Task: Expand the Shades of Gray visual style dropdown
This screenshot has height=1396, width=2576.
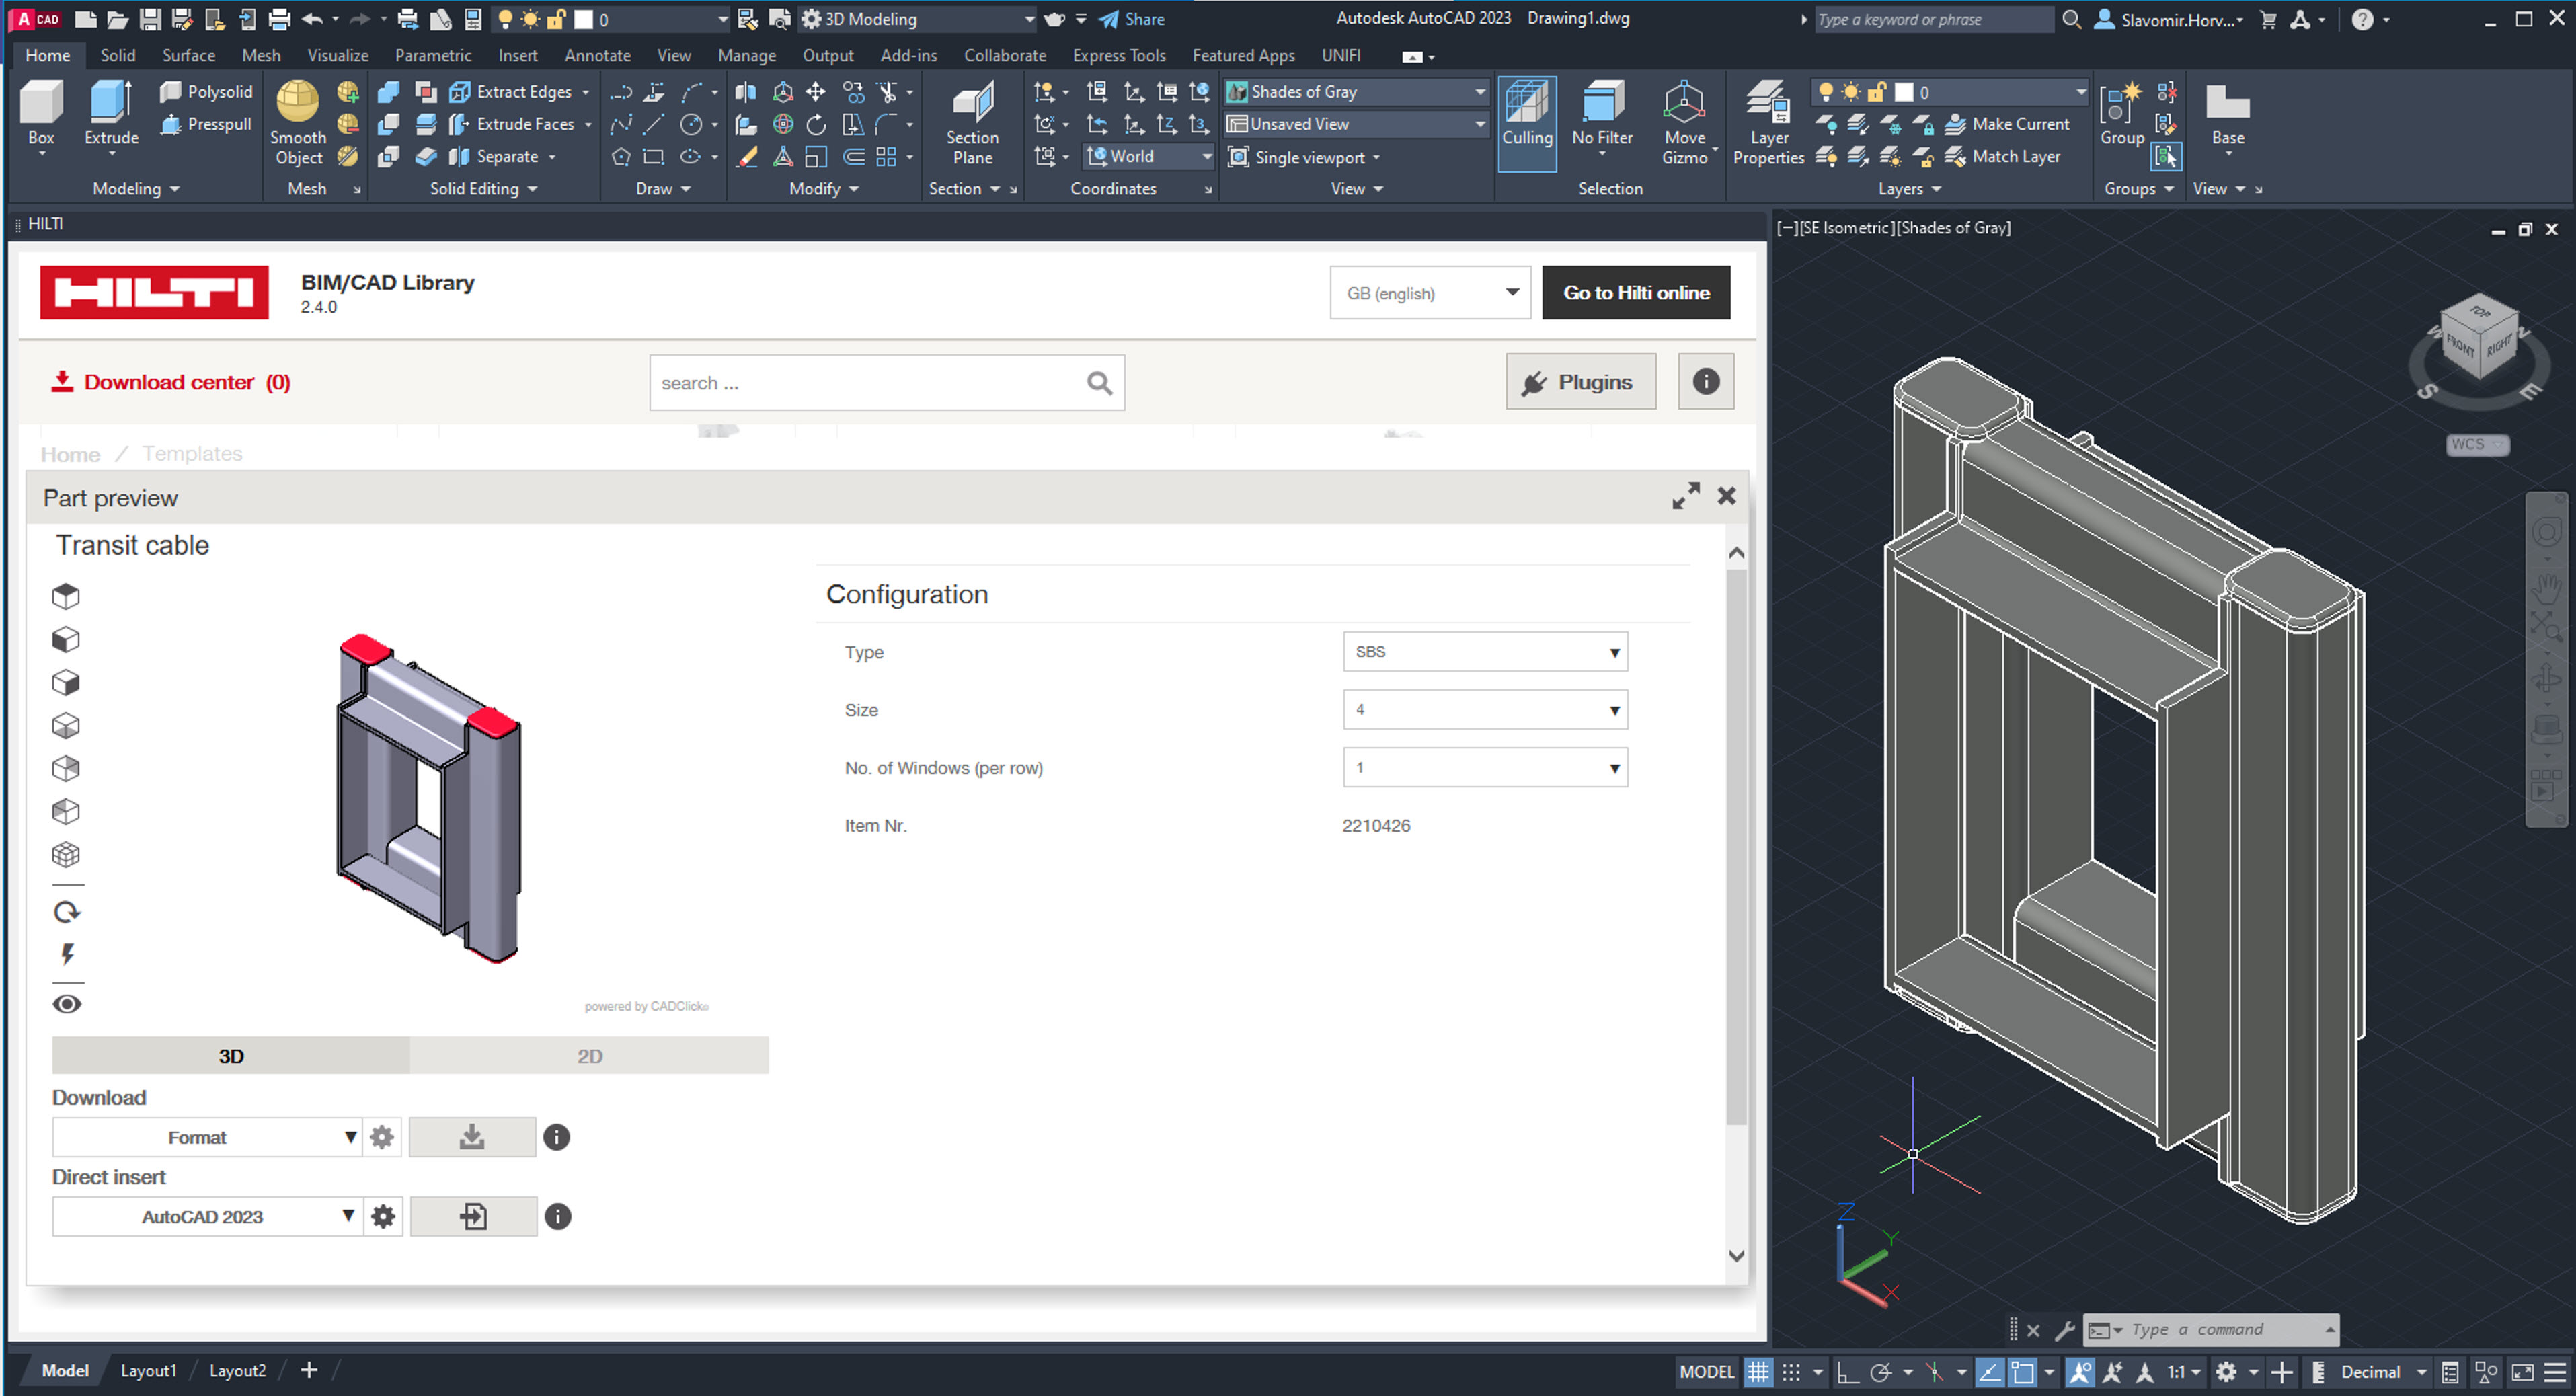Action: [1479, 92]
